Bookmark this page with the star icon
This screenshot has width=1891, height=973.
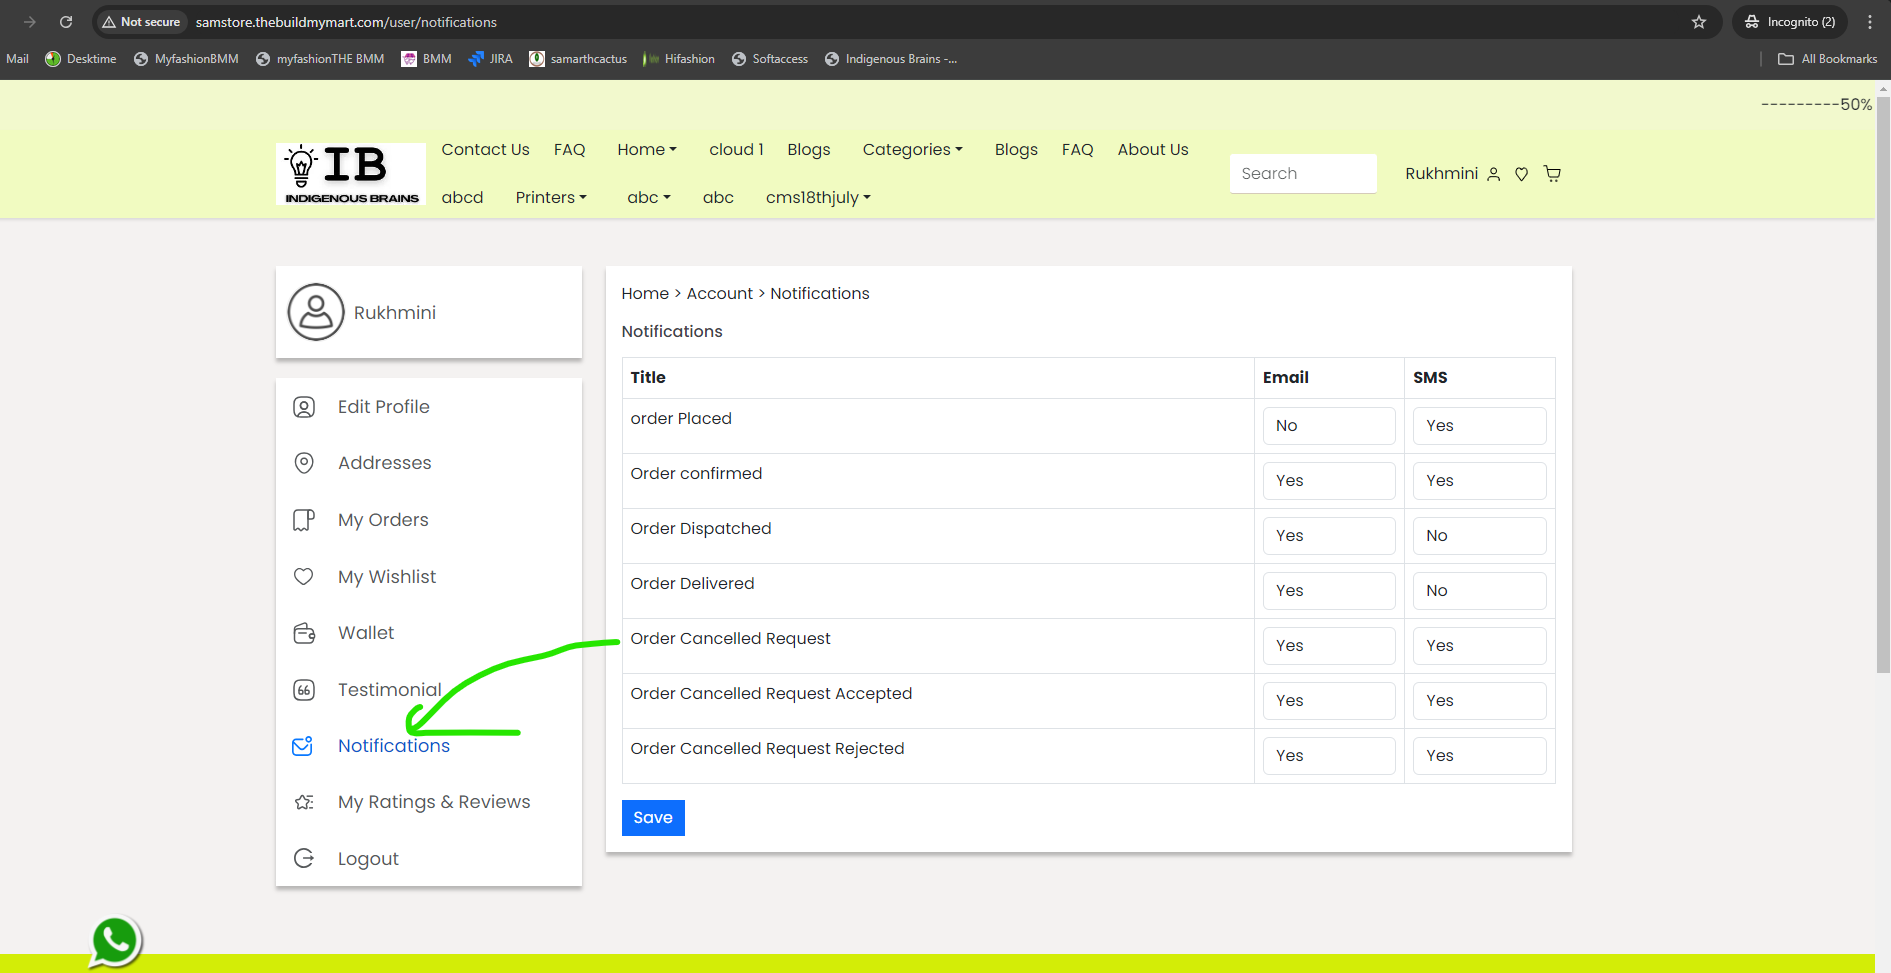tap(1699, 22)
